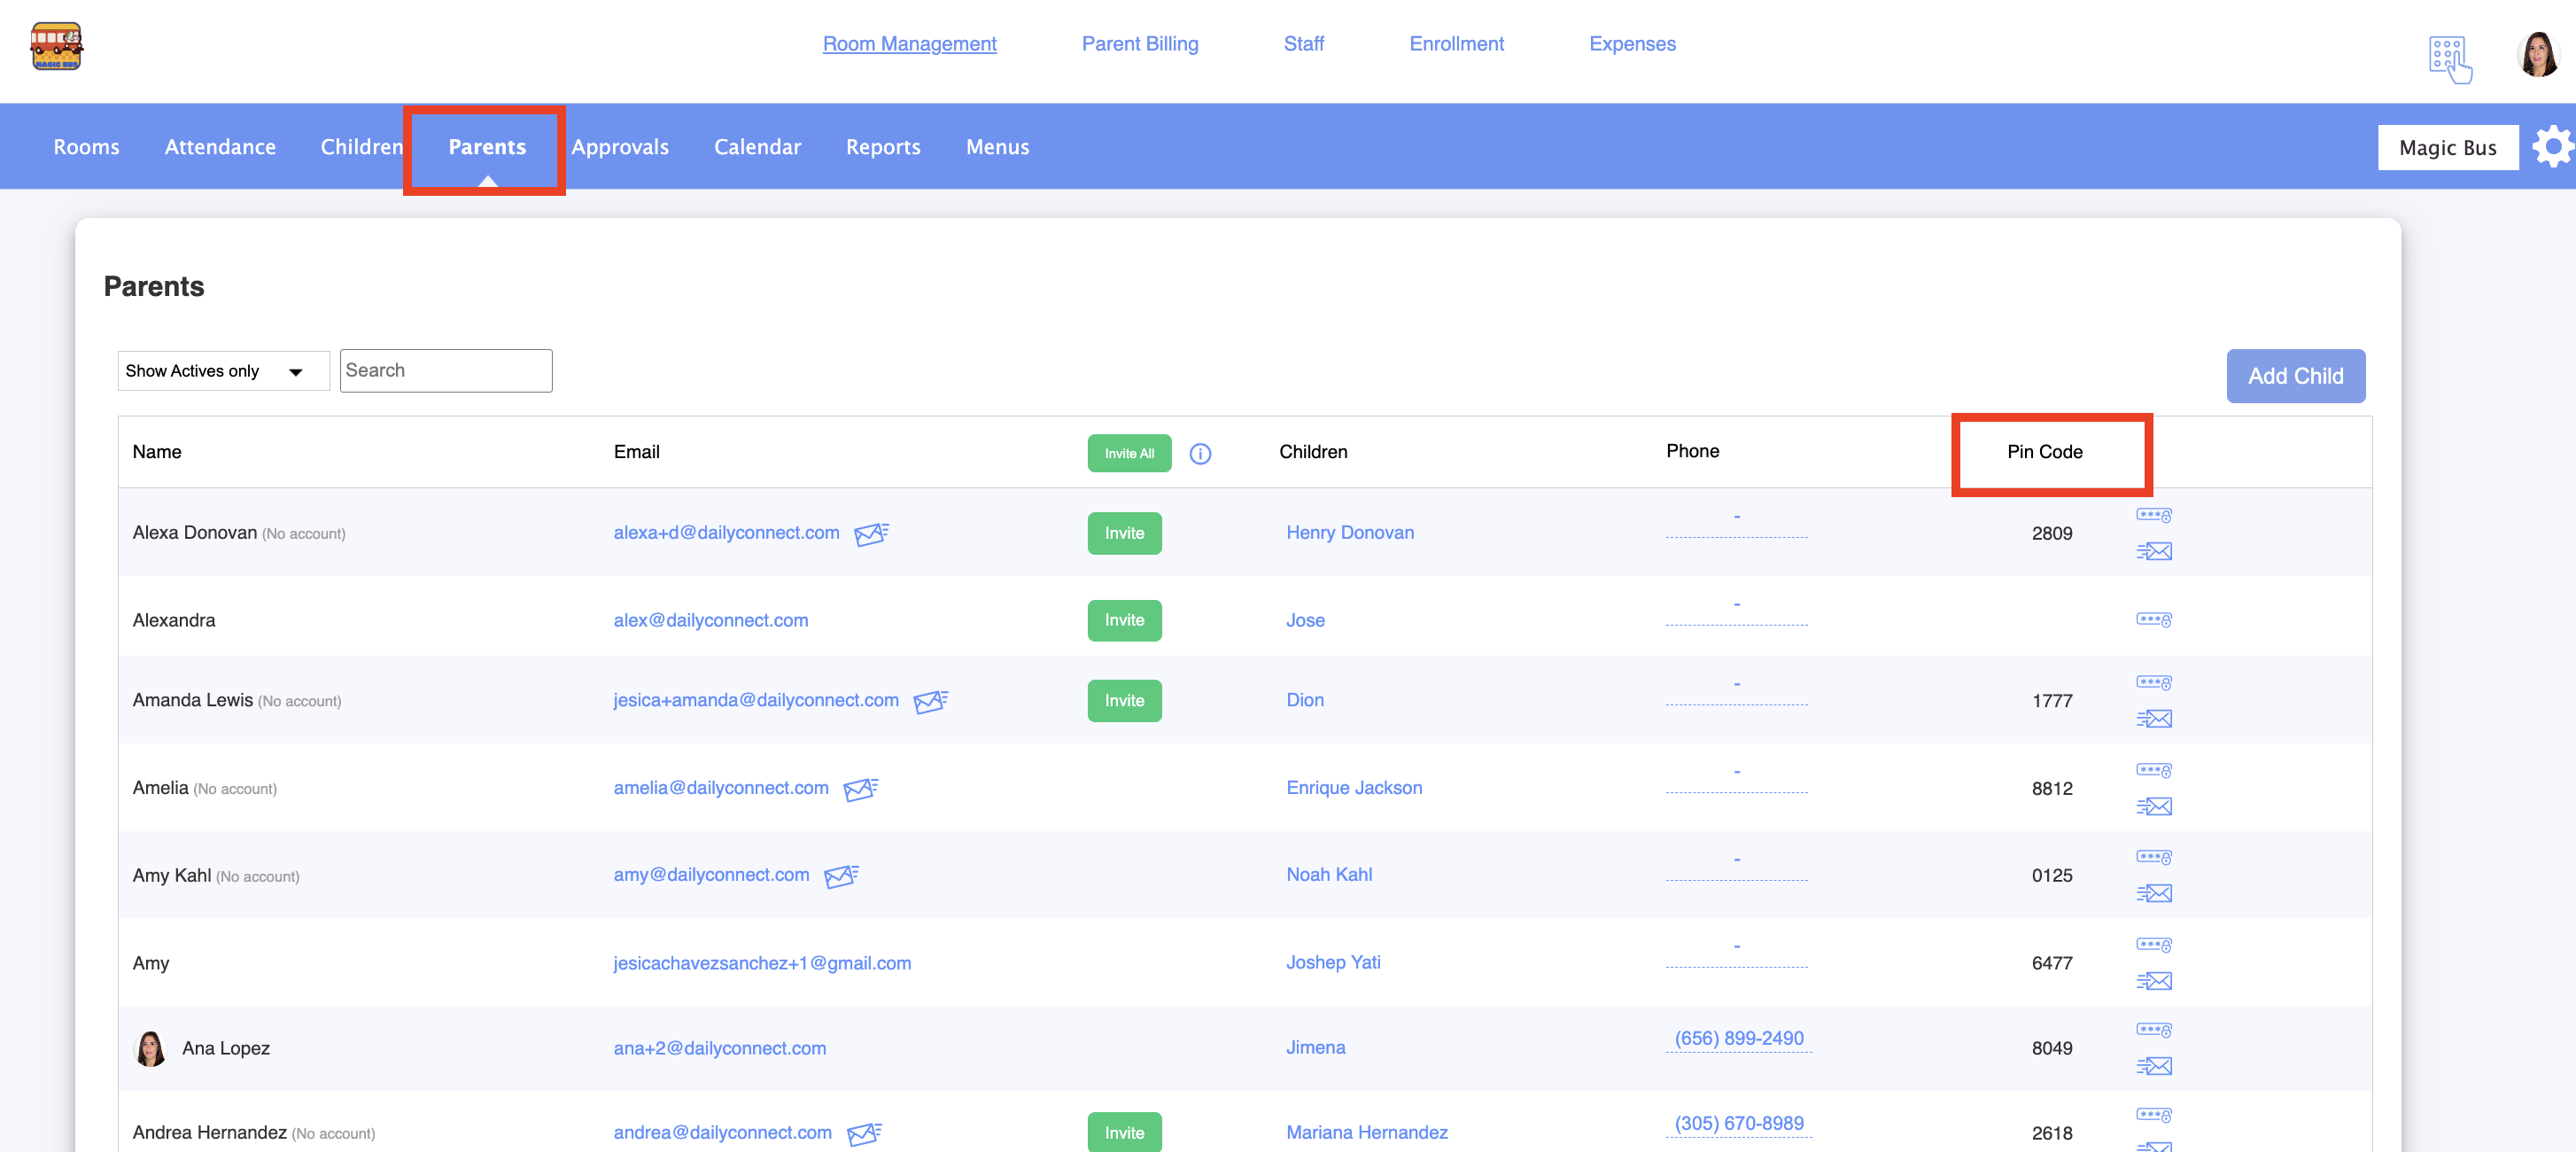The height and width of the screenshot is (1152, 2576).
Task: Click the envelope icon beside alexa+d@dailyconnect.com
Action: click(871, 534)
